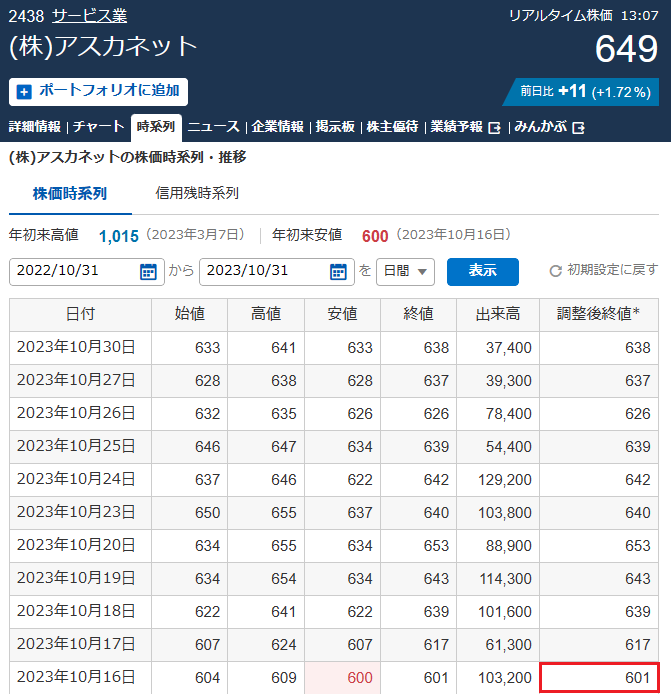Open the 企業情報 menu item
Screen dimensions: 671x694
277,127
